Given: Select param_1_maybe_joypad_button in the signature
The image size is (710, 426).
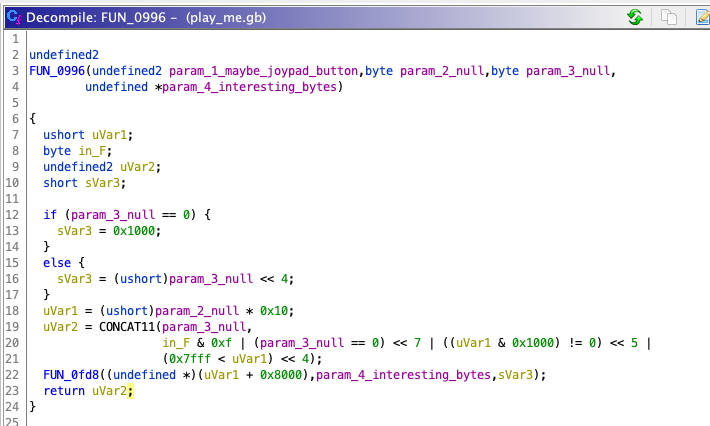Looking at the screenshot, I should click(264, 71).
